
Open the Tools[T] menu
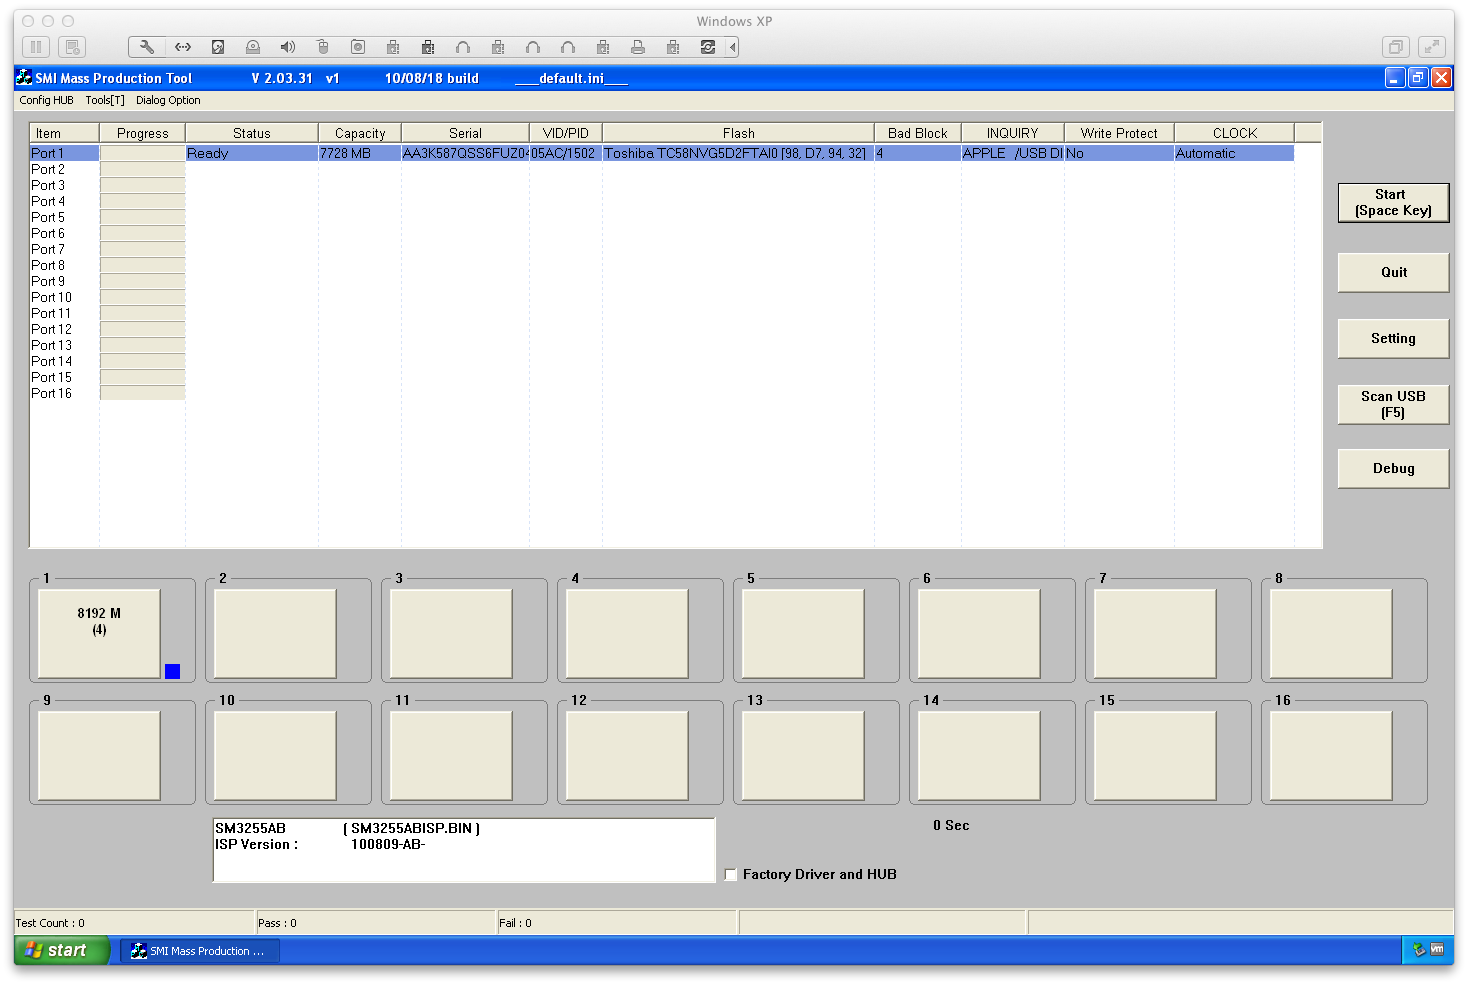(x=105, y=100)
